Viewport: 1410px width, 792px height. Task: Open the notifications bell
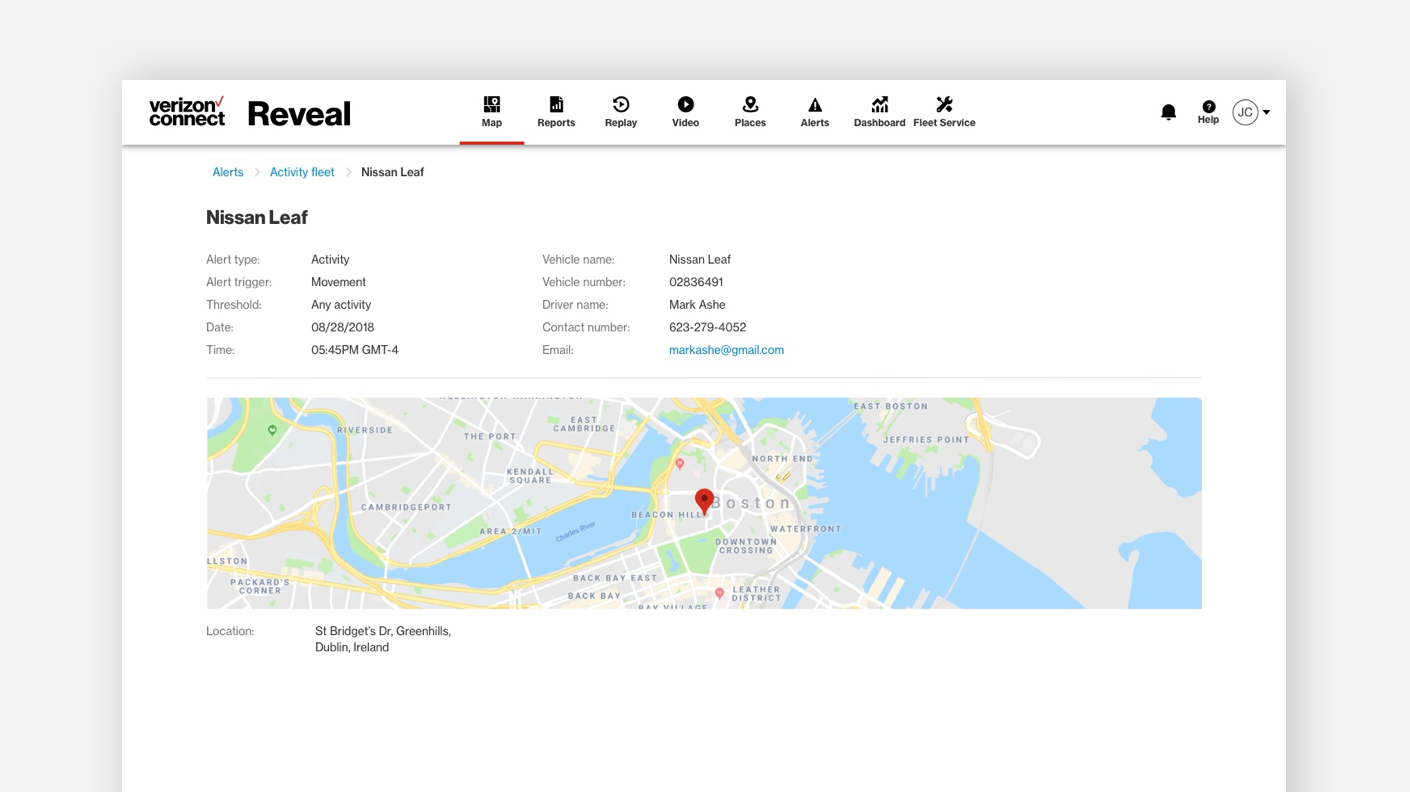click(x=1168, y=112)
